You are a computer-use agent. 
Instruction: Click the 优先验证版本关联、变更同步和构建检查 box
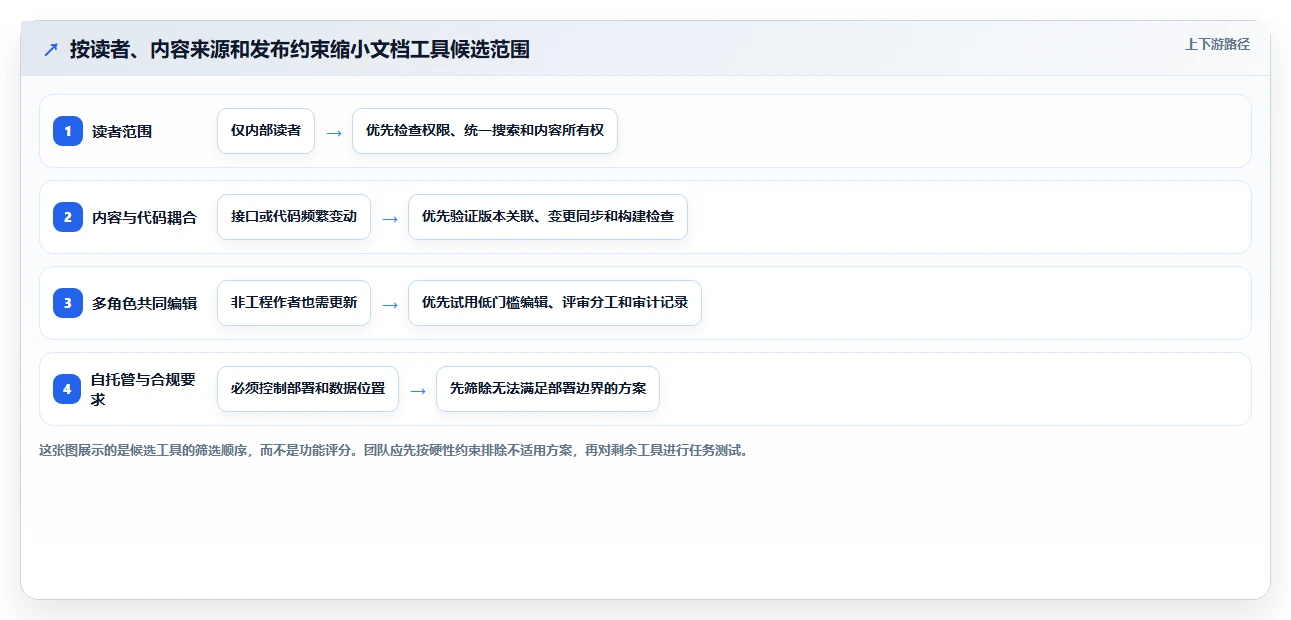(x=548, y=217)
